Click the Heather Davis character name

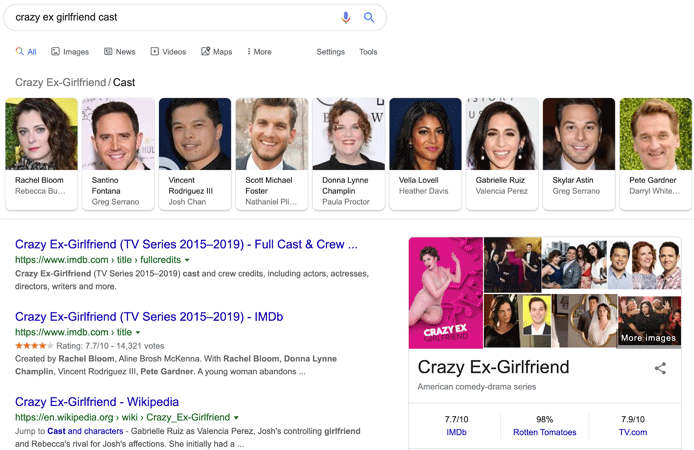pyautogui.click(x=424, y=191)
